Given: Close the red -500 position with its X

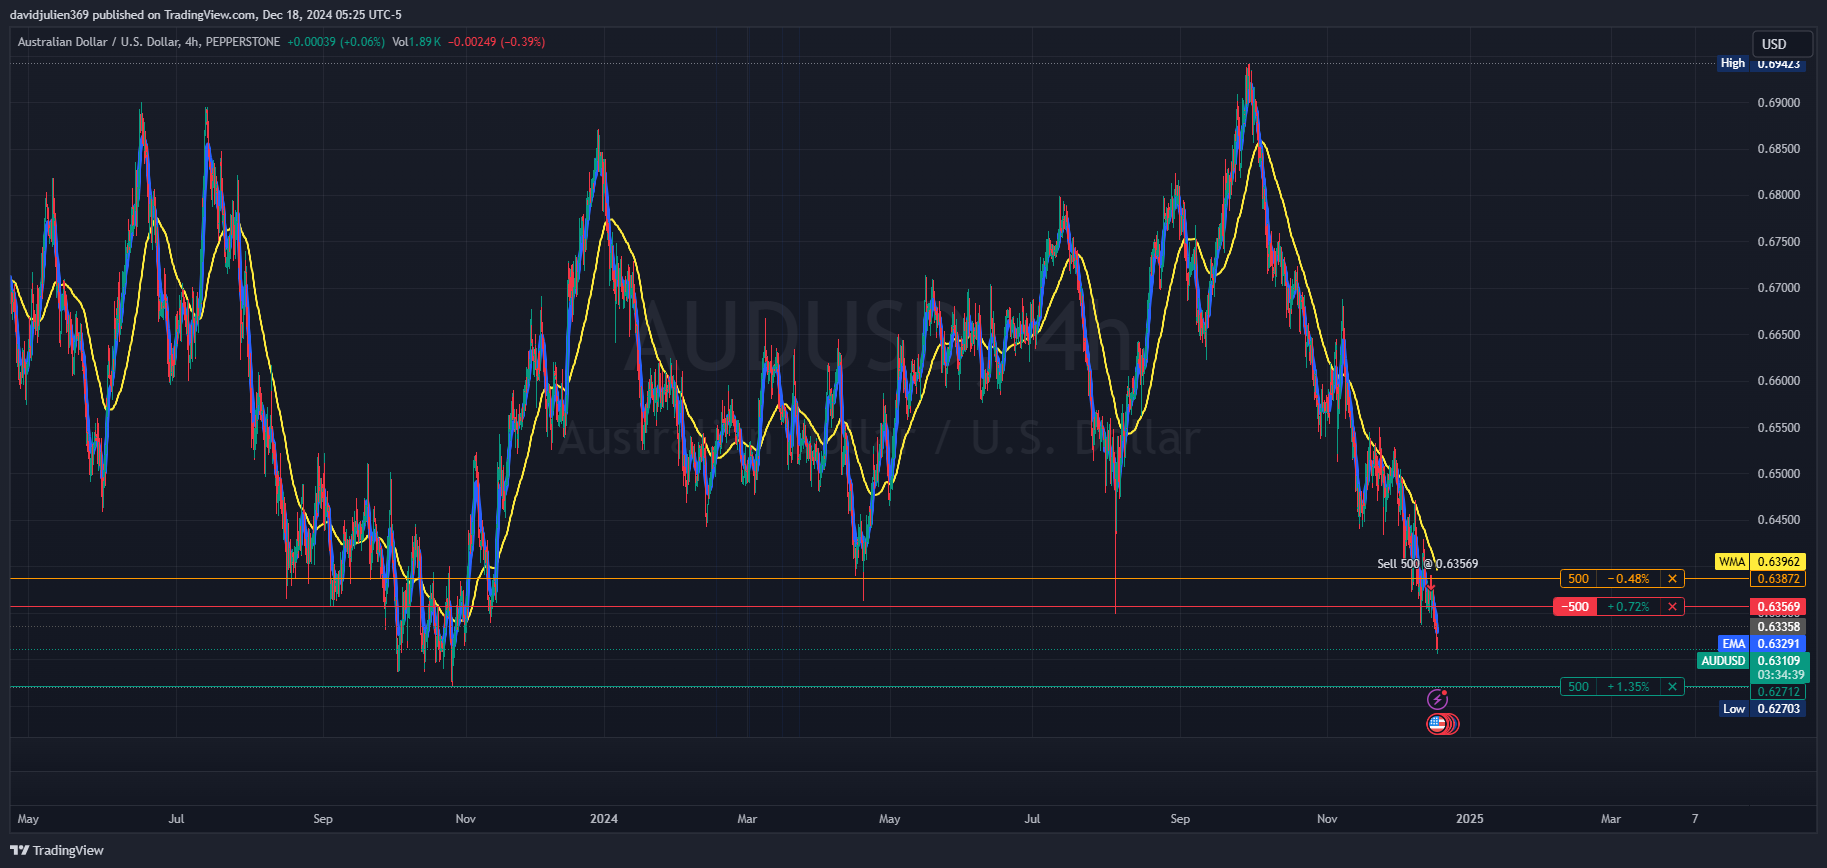Looking at the screenshot, I should point(1672,607).
